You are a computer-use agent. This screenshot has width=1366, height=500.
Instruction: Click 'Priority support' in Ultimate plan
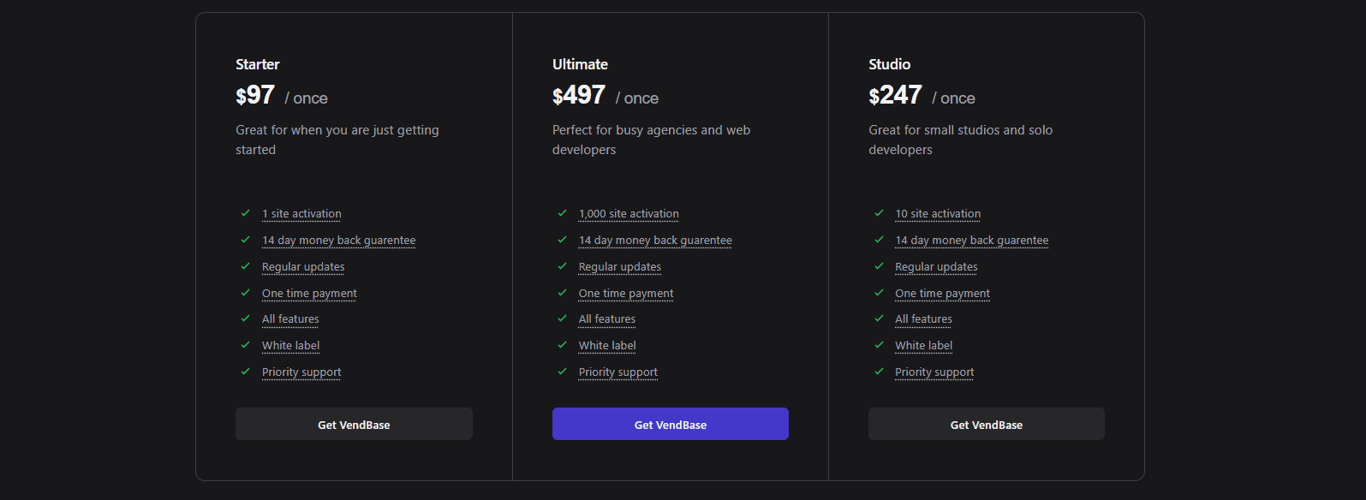point(618,372)
